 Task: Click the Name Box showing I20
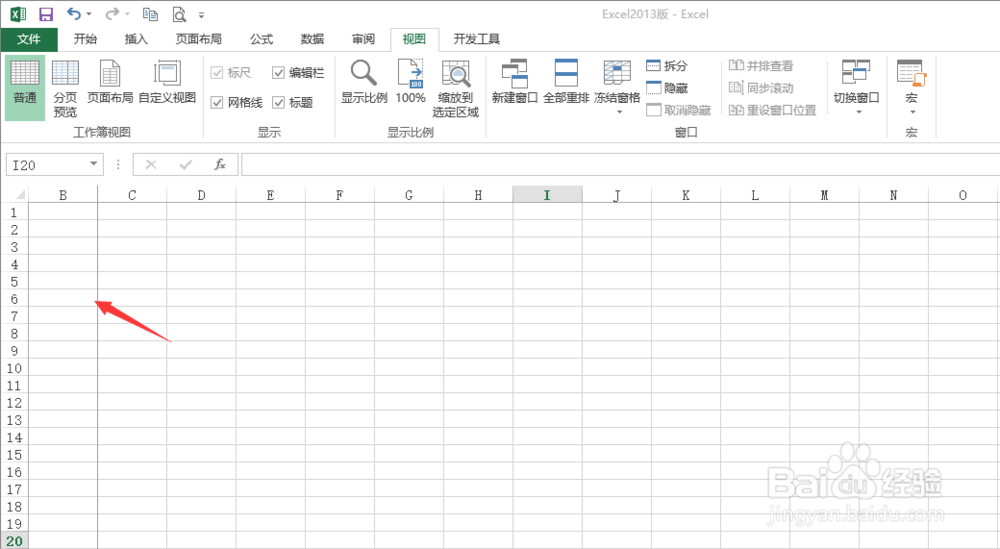(47, 165)
